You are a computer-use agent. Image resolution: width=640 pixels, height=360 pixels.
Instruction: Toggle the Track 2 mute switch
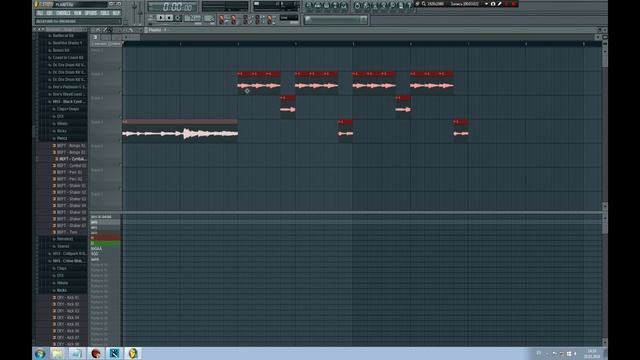coord(120,92)
